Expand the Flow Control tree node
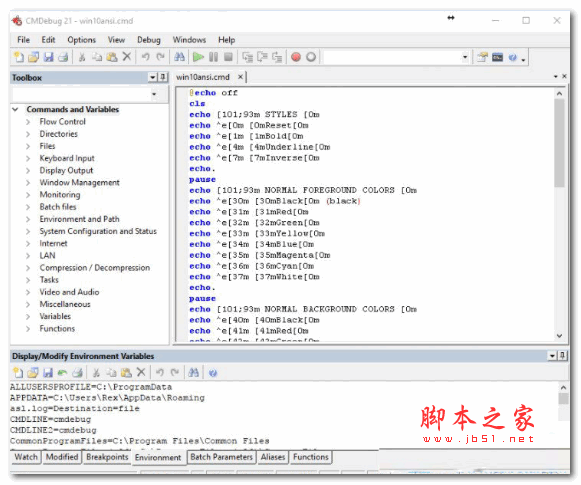 tap(28, 122)
